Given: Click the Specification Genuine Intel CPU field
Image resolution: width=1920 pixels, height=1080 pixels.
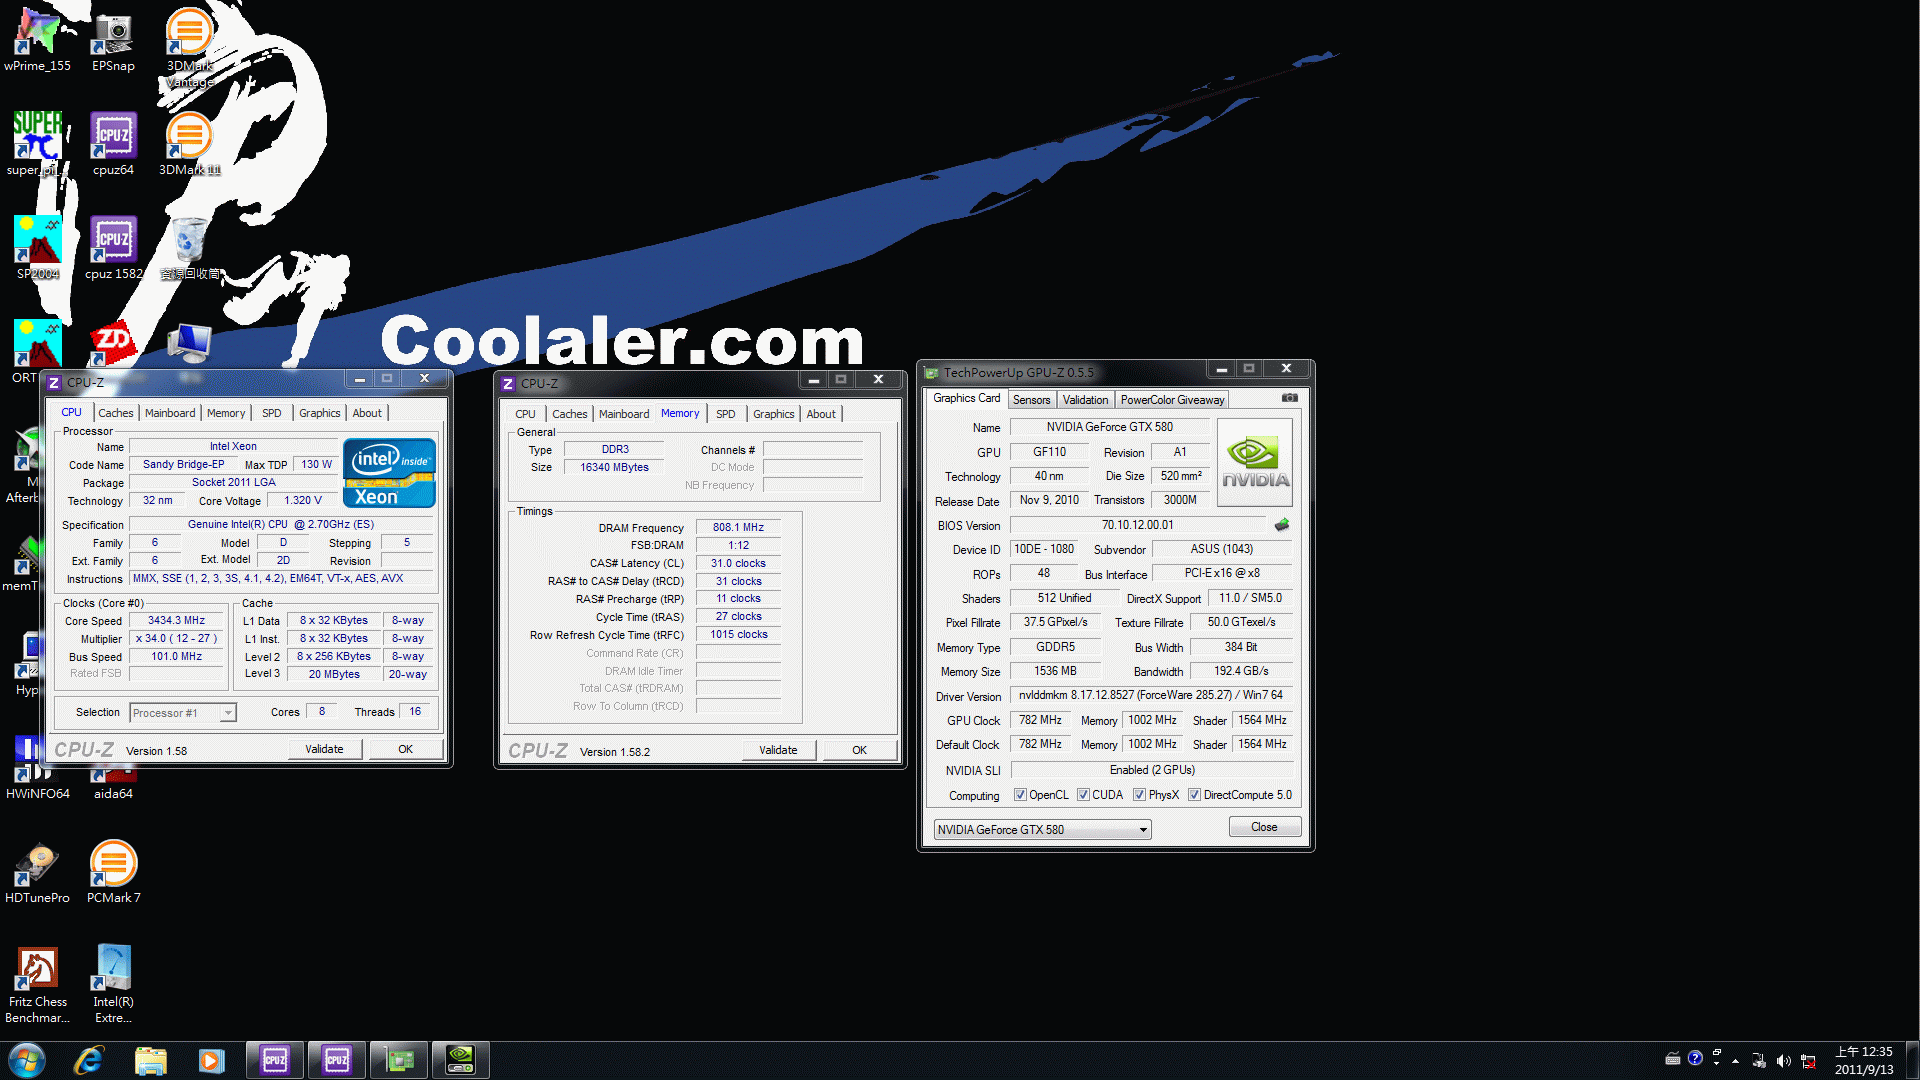Looking at the screenshot, I should click(x=281, y=524).
